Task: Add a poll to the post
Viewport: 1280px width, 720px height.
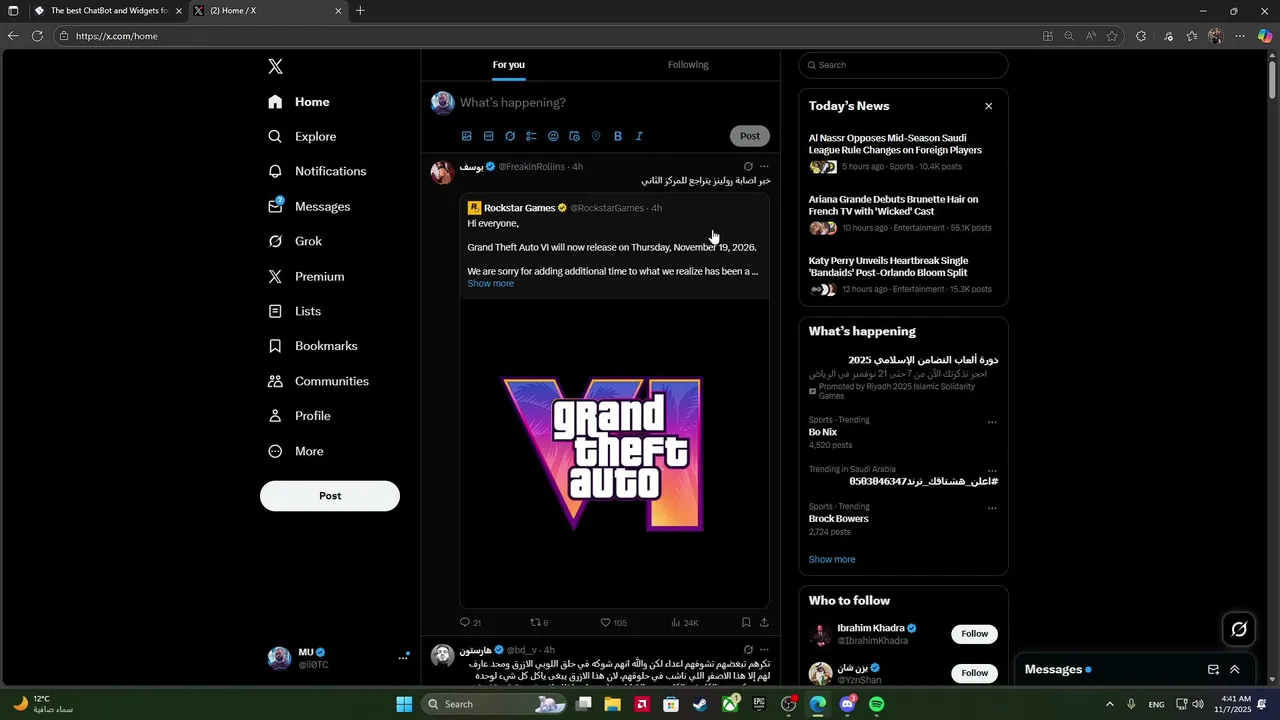Action: (x=531, y=136)
